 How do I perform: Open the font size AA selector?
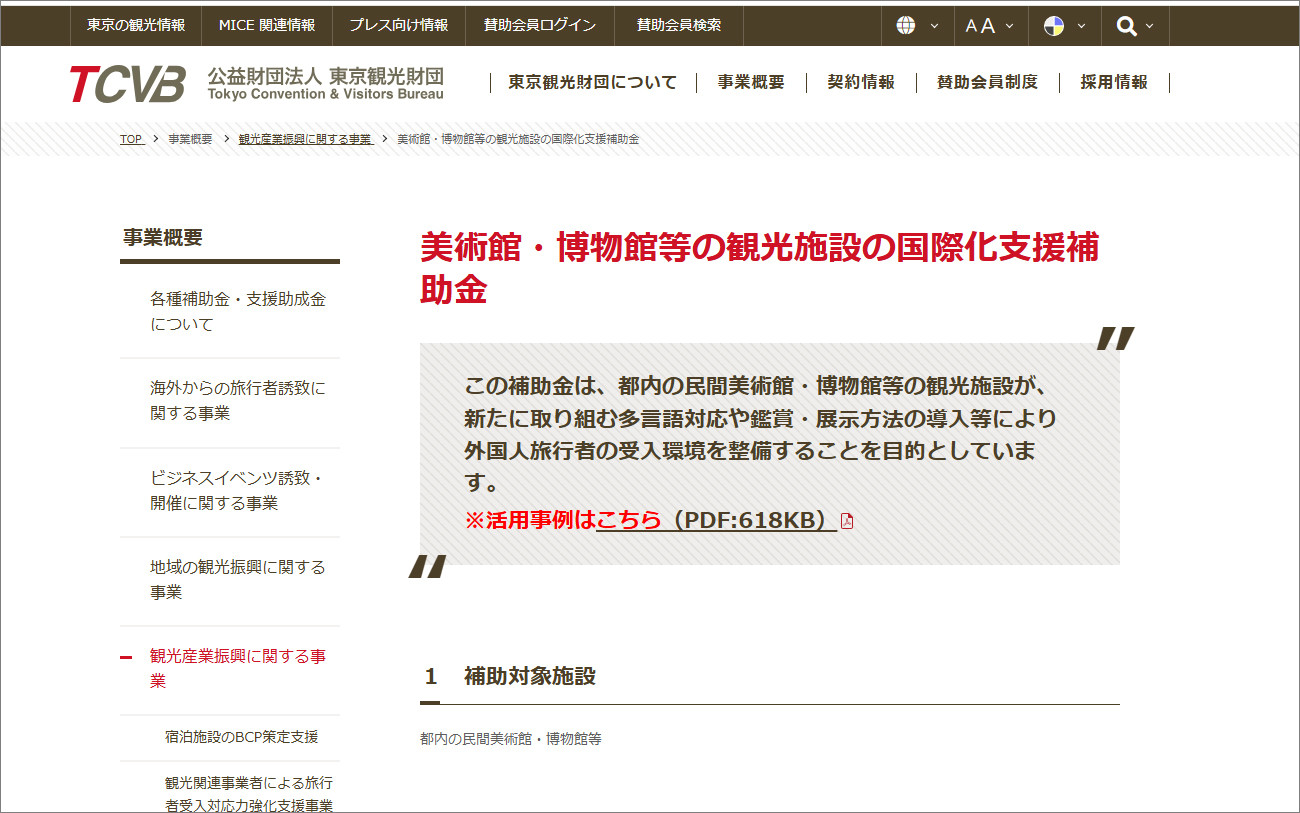(x=980, y=26)
